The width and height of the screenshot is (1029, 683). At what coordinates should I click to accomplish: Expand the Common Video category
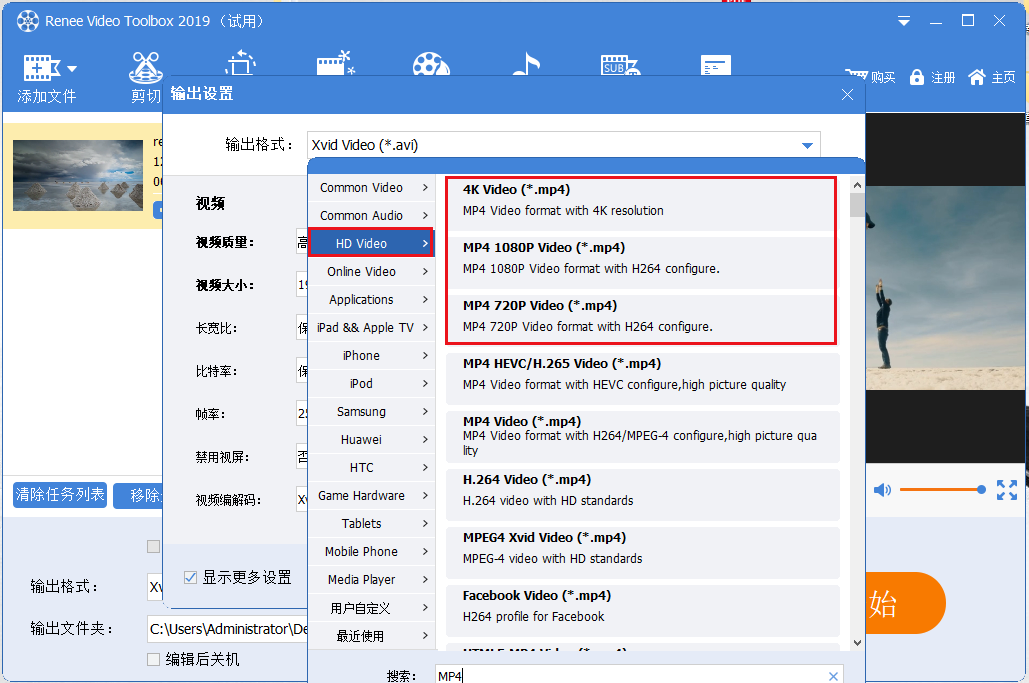pyautogui.click(x=371, y=188)
